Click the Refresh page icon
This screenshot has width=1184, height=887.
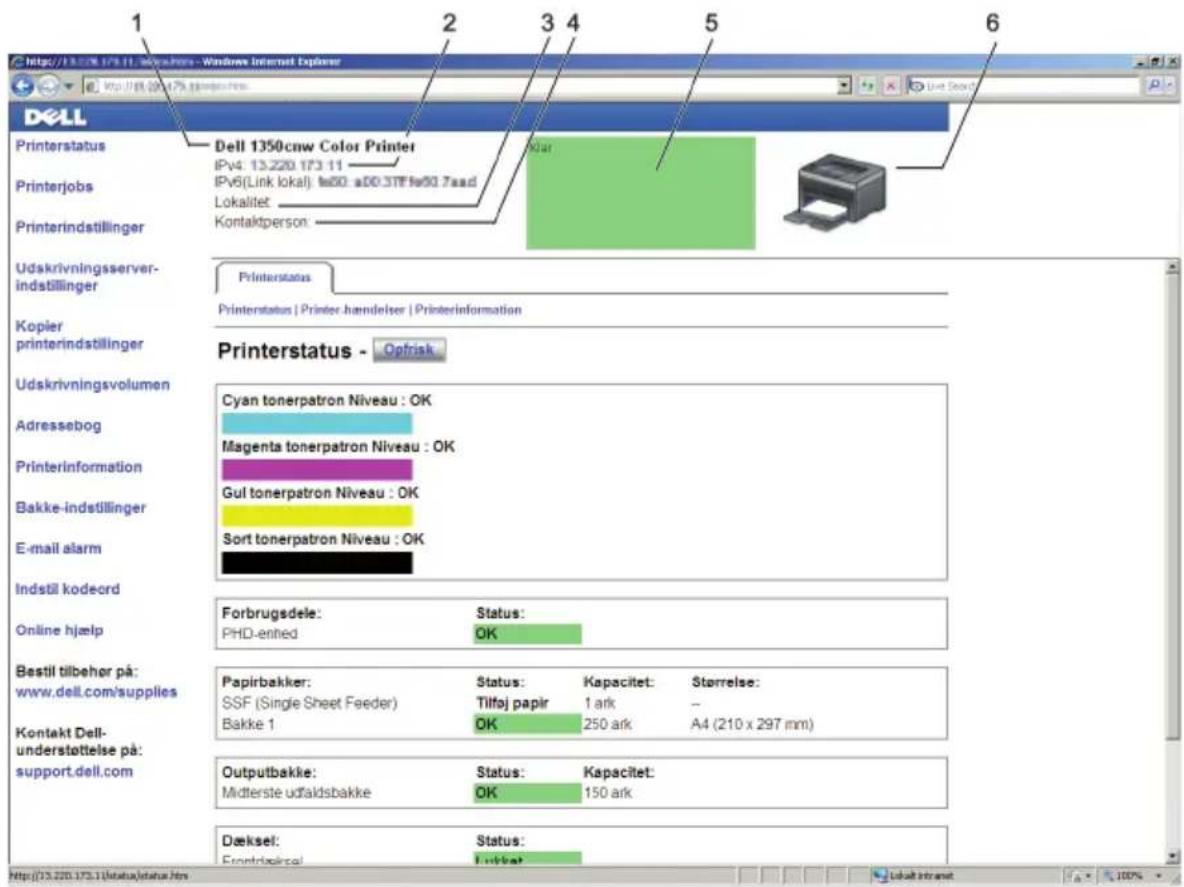point(868,86)
